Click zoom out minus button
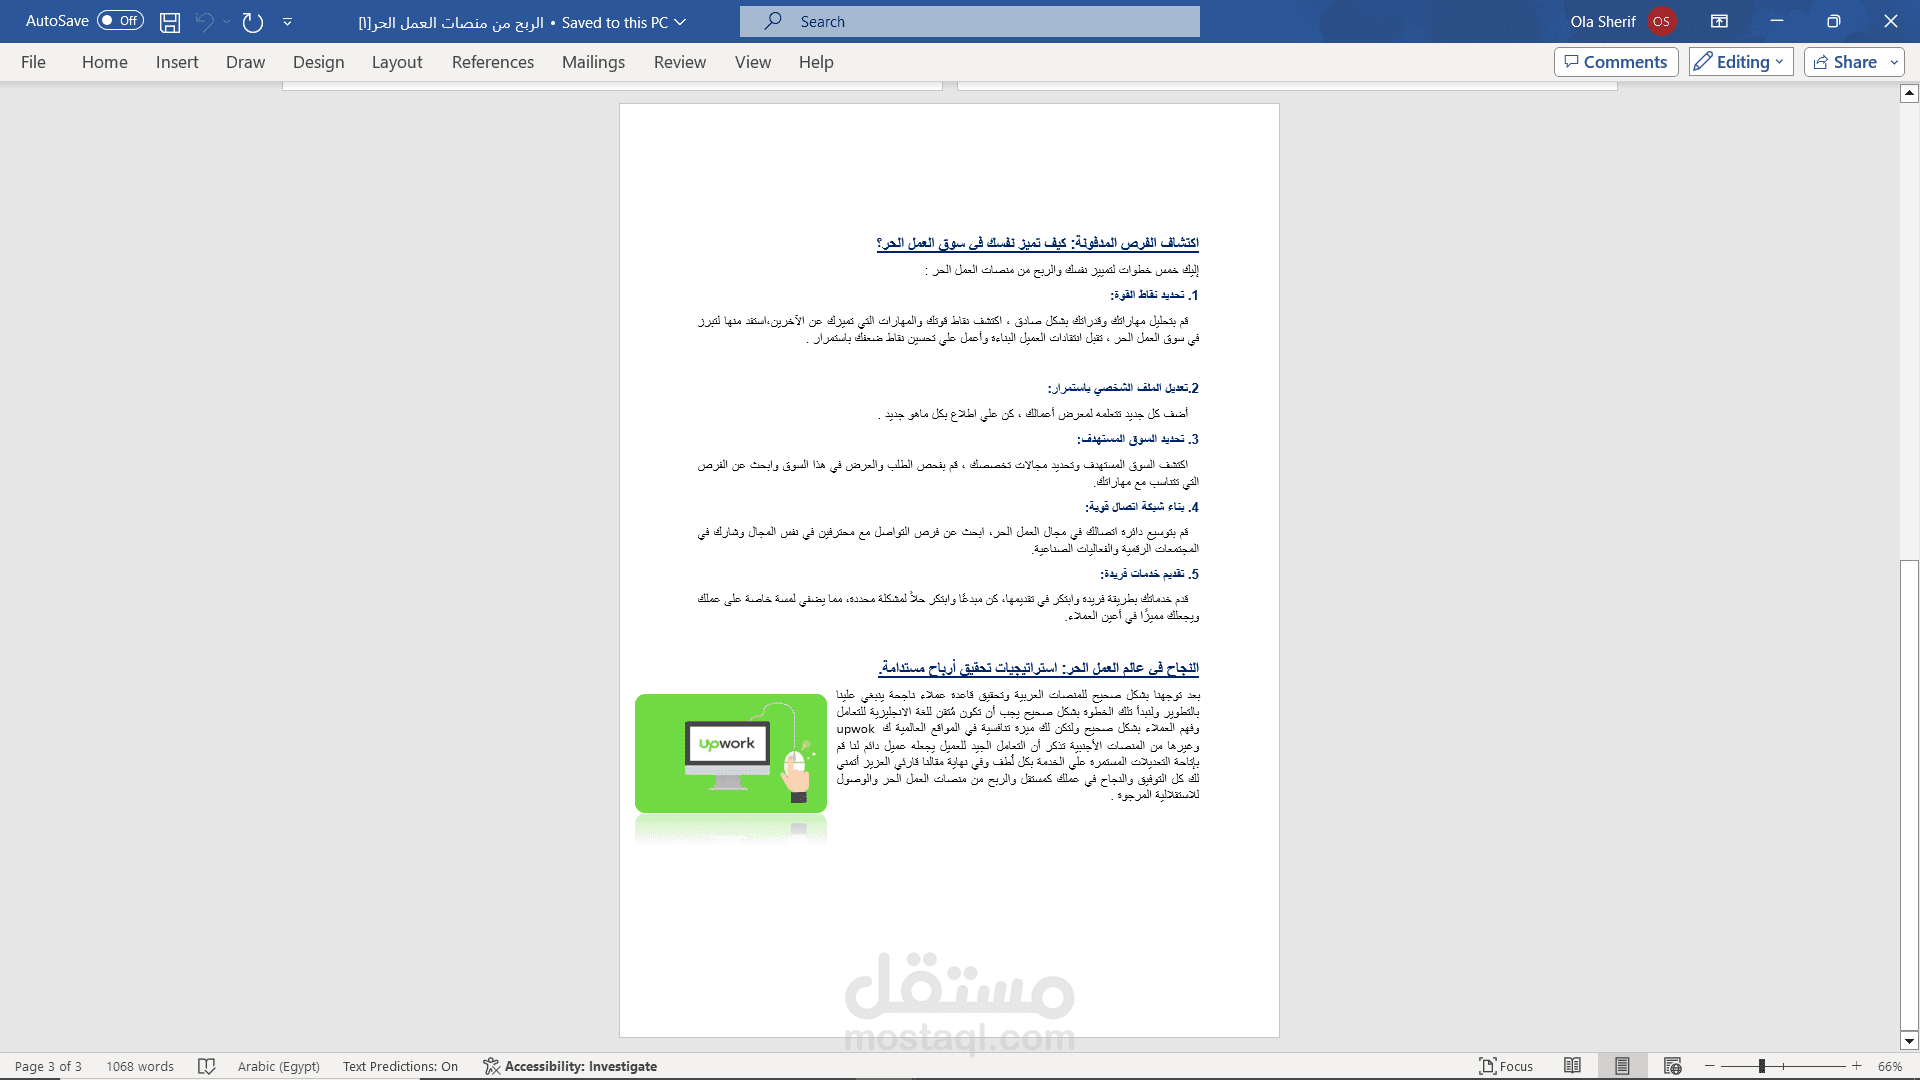 click(1710, 1066)
